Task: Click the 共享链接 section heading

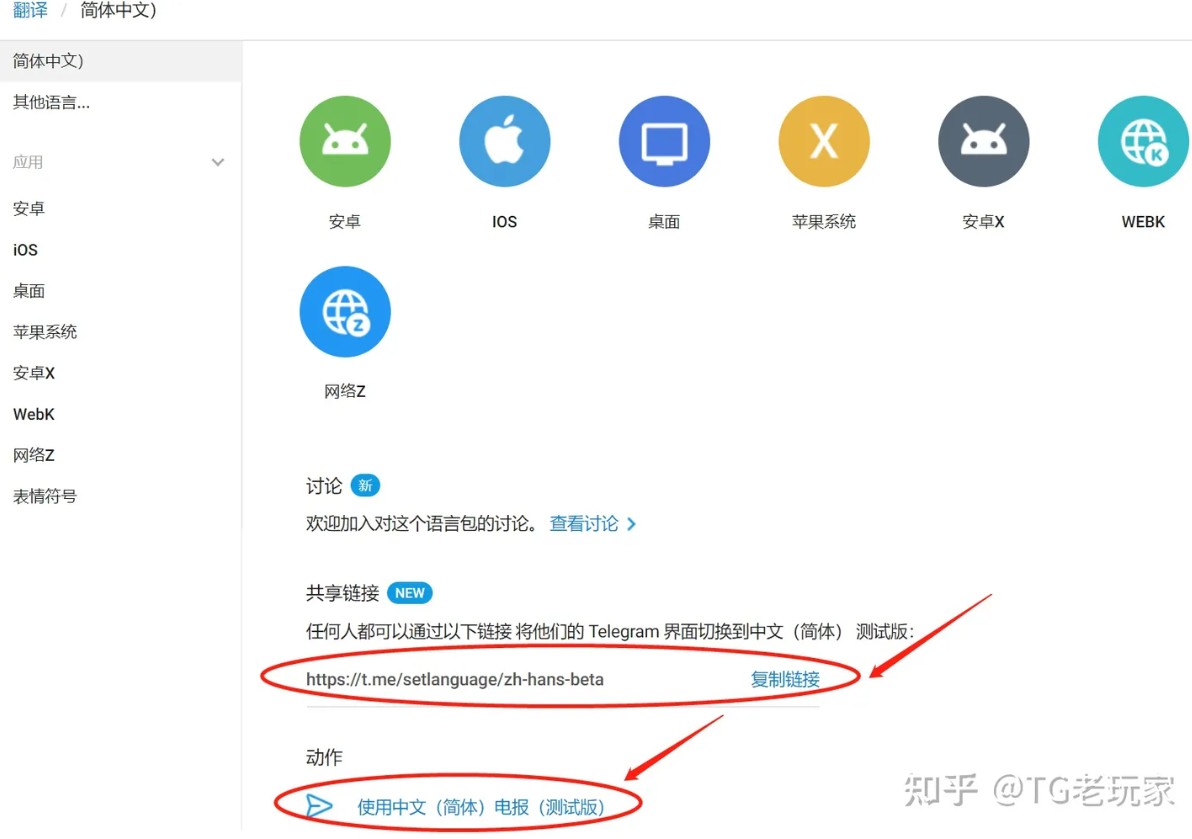Action: (342, 593)
